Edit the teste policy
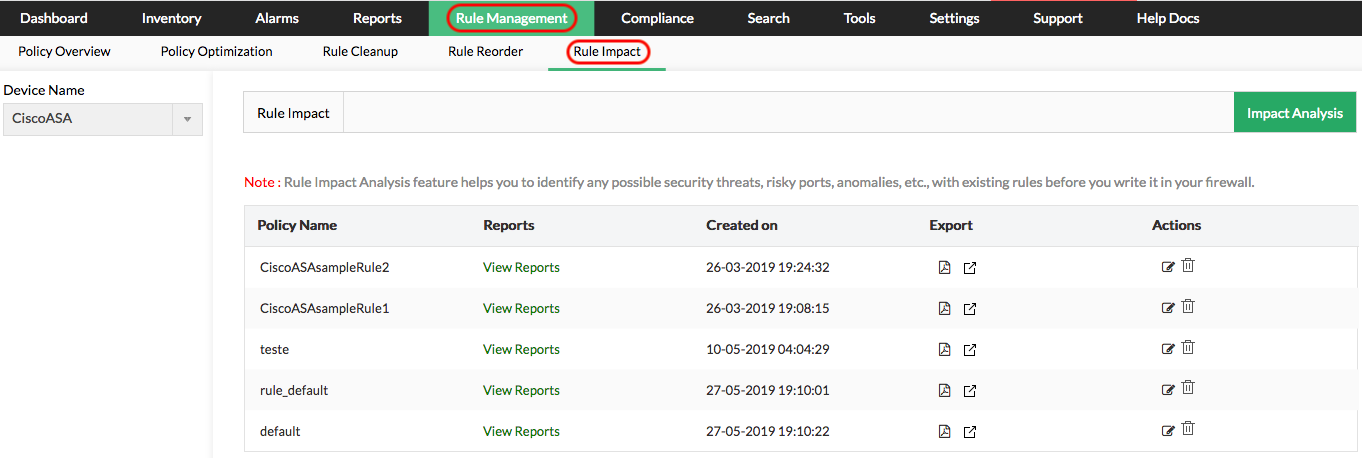The height and width of the screenshot is (458, 1362). pyautogui.click(x=1167, y=349)
